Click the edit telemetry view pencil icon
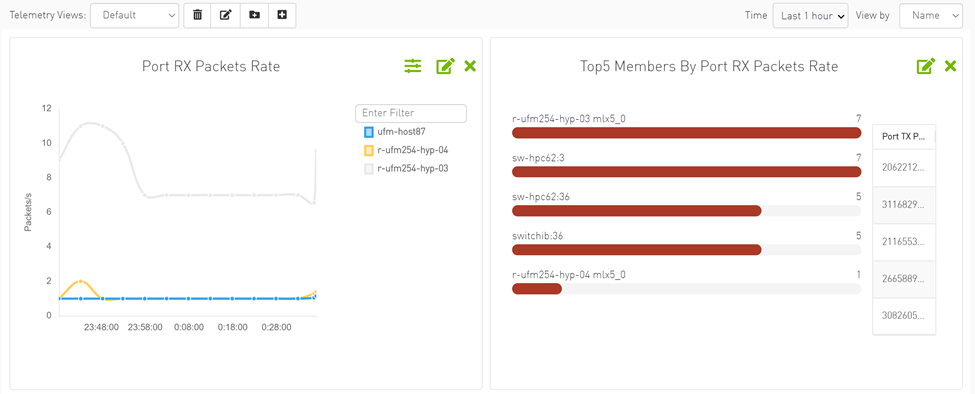Image resolution: width=975 pixels, height=394 pixels. [x=226, y=16]
